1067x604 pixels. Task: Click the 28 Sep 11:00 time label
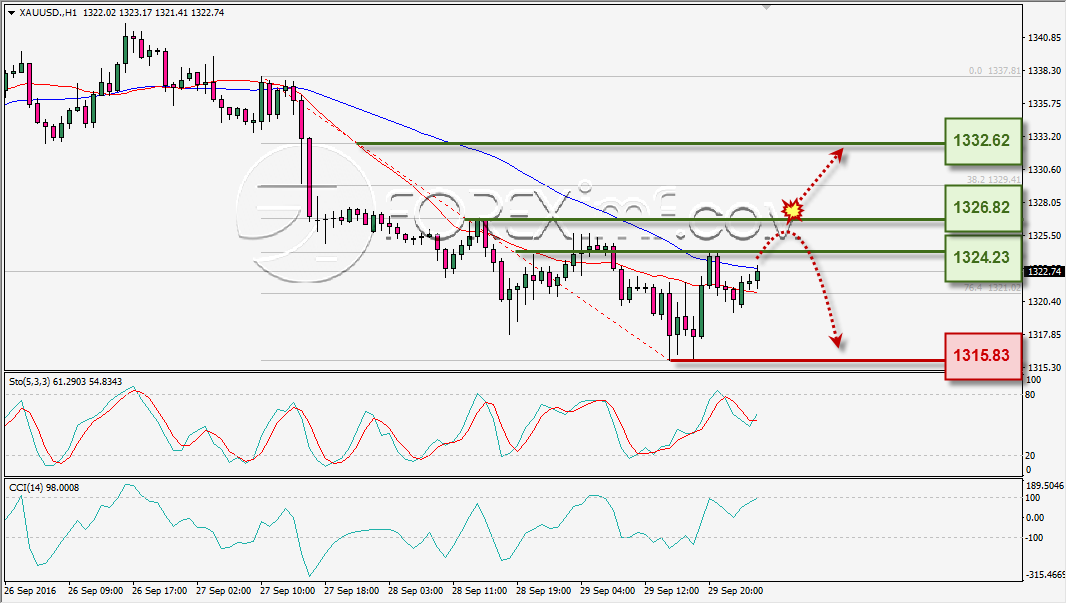click(x=480, y=590)
